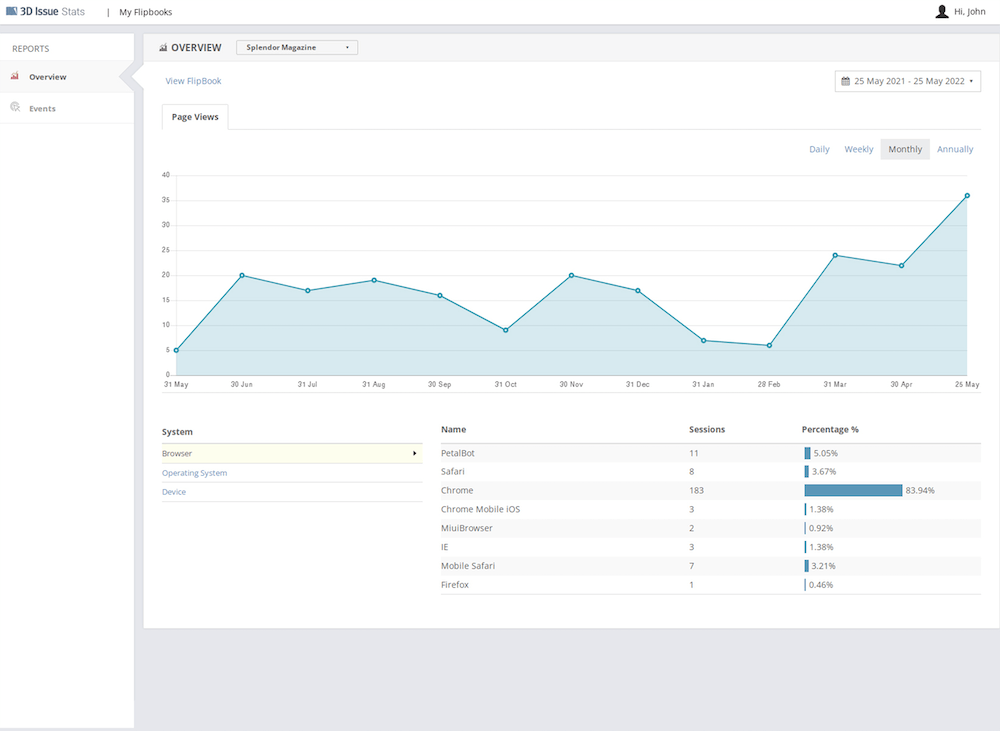Switch chart to Daily view
1000x731 pixels.
819,149
